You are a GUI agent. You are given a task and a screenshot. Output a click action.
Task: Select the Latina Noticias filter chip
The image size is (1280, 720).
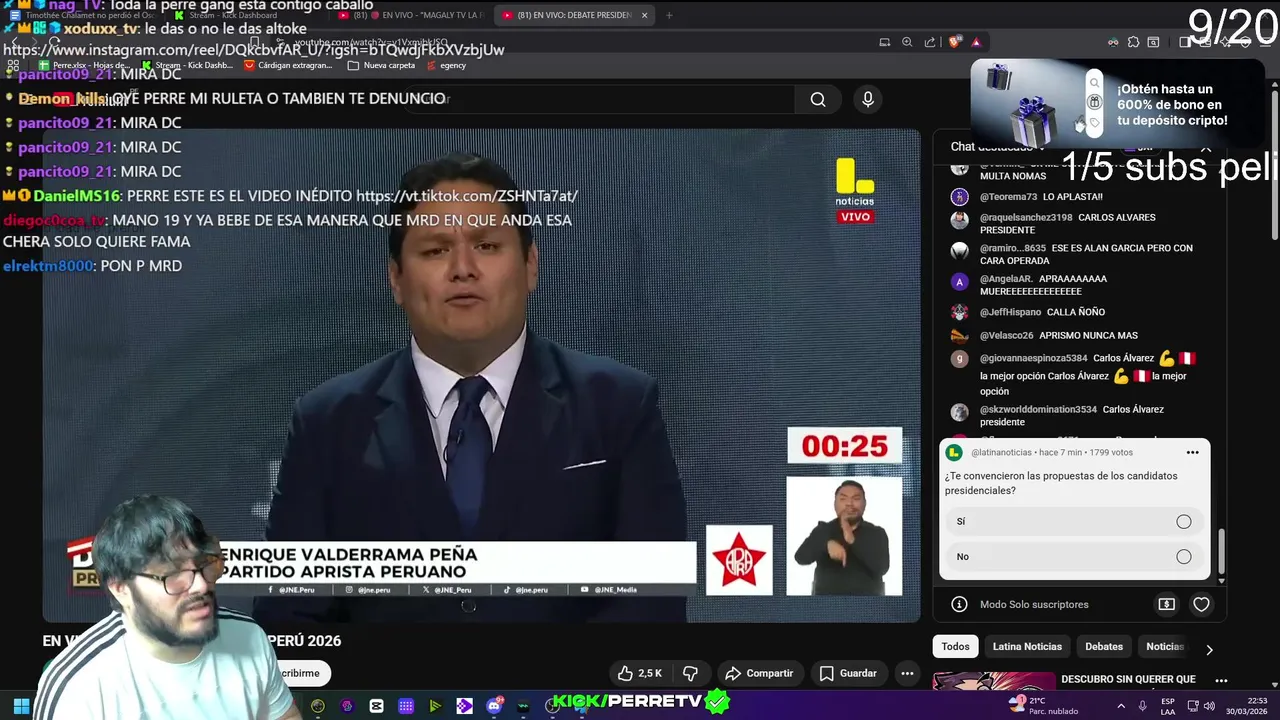coord(1027,647)
